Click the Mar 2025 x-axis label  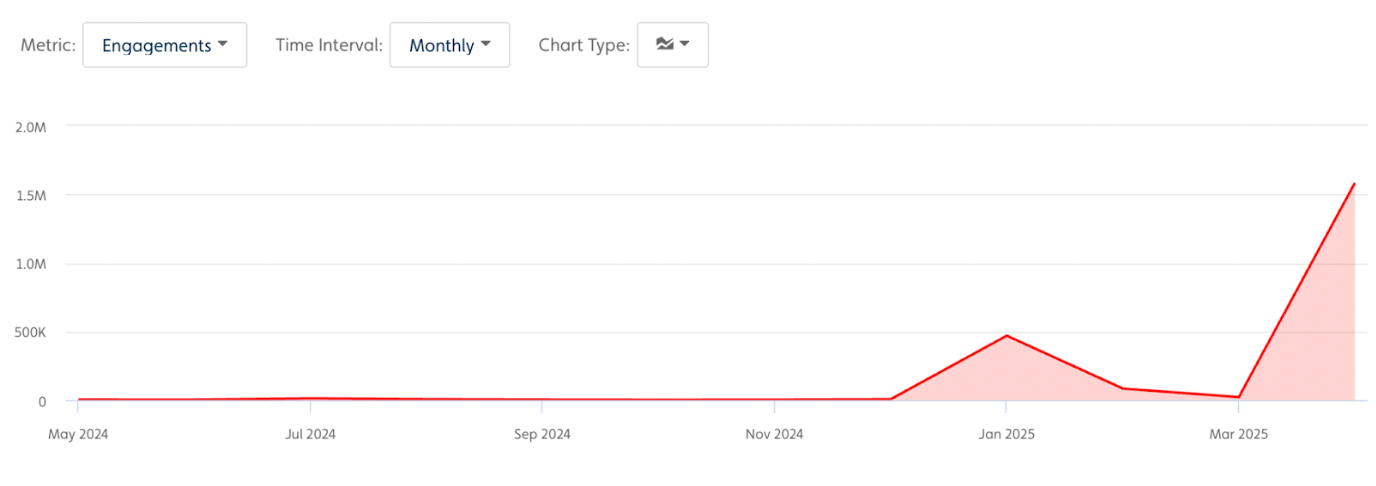[x=1239, y=434]
